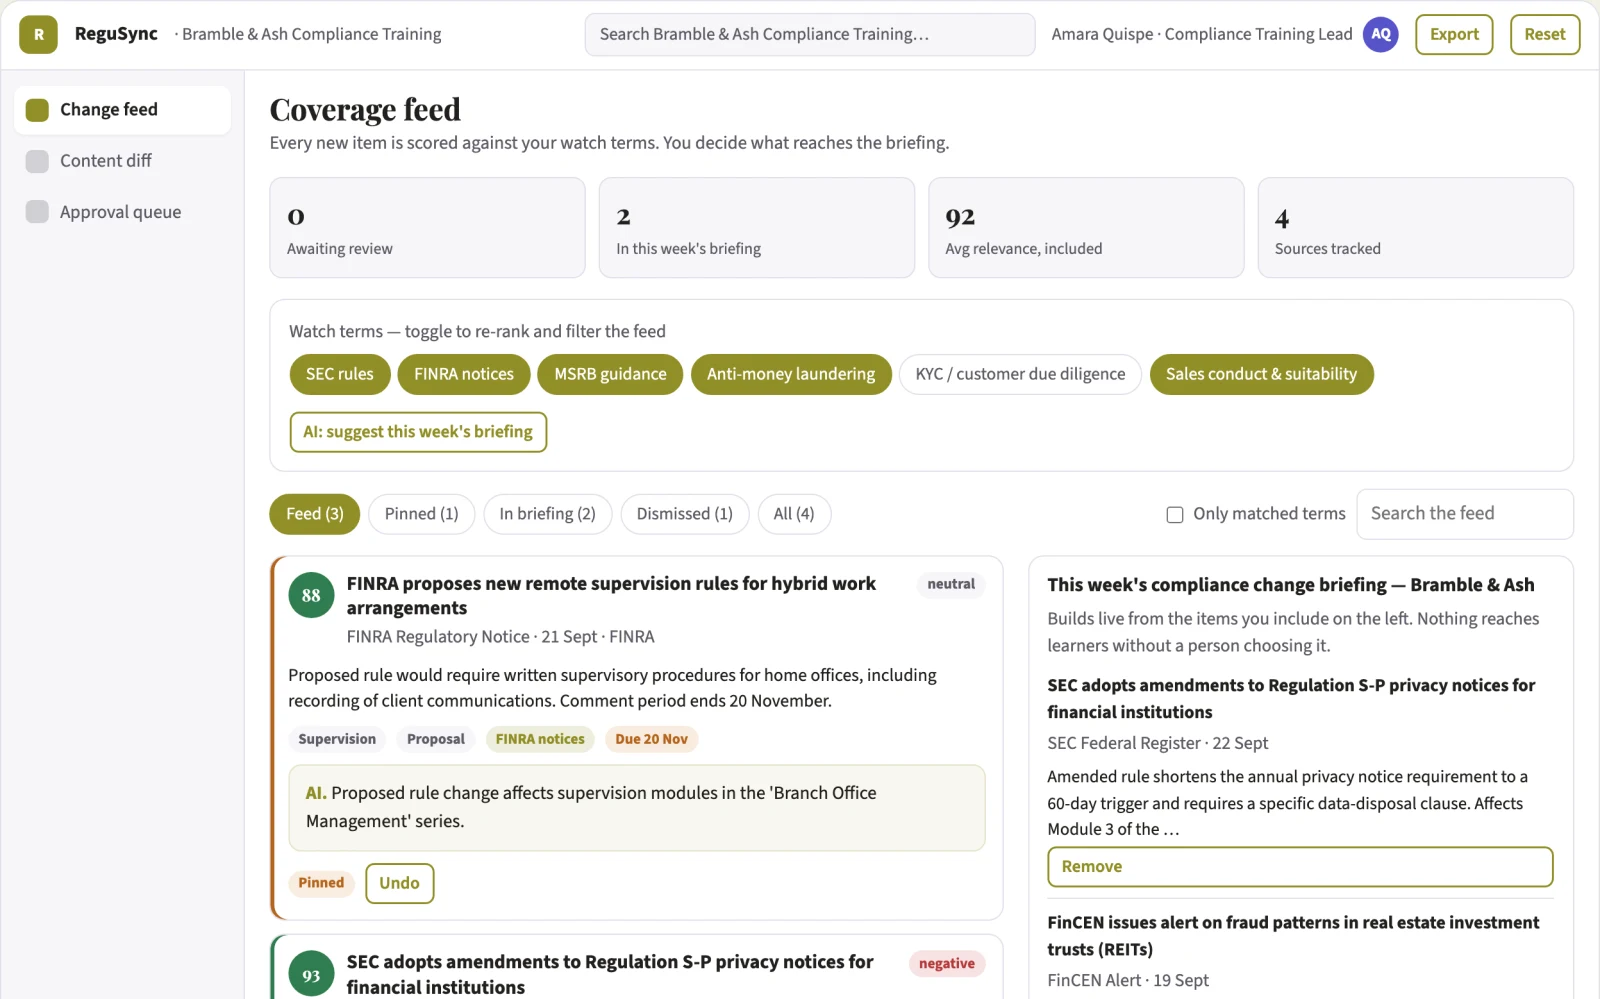Toggle Sales conduct & suitability watch term
Image resolution: width=1600 pixels, height=999 pixels.
1261,374
